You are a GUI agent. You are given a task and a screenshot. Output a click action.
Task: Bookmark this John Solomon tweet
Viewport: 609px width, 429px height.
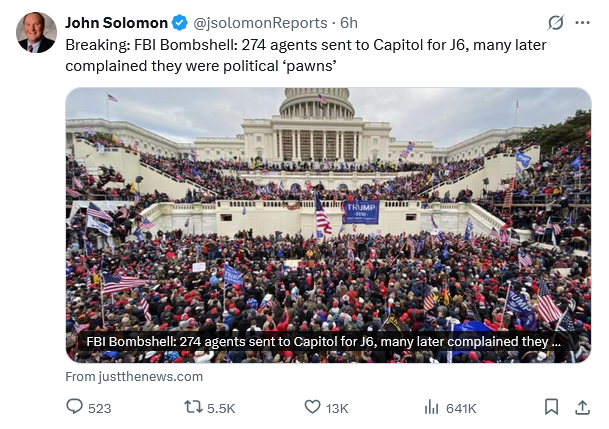coord(551,407)
